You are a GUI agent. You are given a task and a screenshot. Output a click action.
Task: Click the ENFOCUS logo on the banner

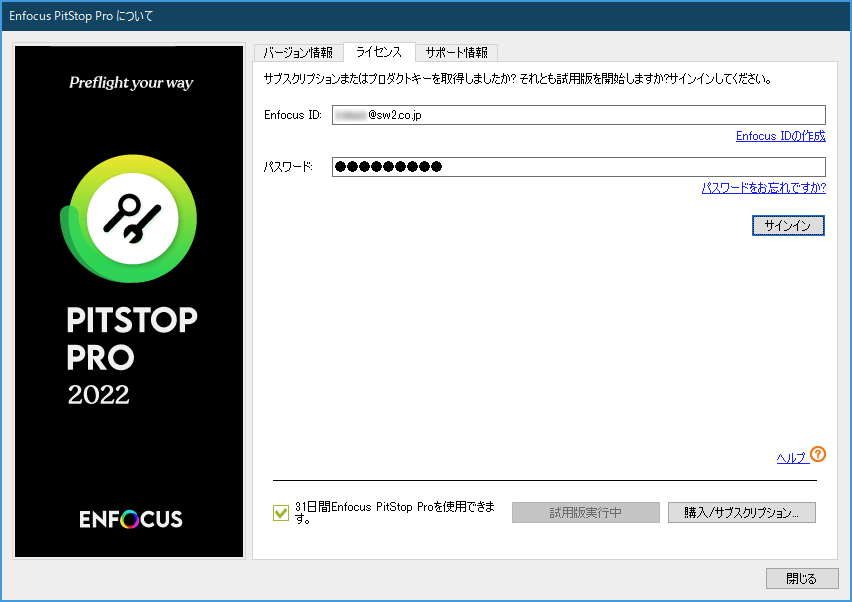131,519
